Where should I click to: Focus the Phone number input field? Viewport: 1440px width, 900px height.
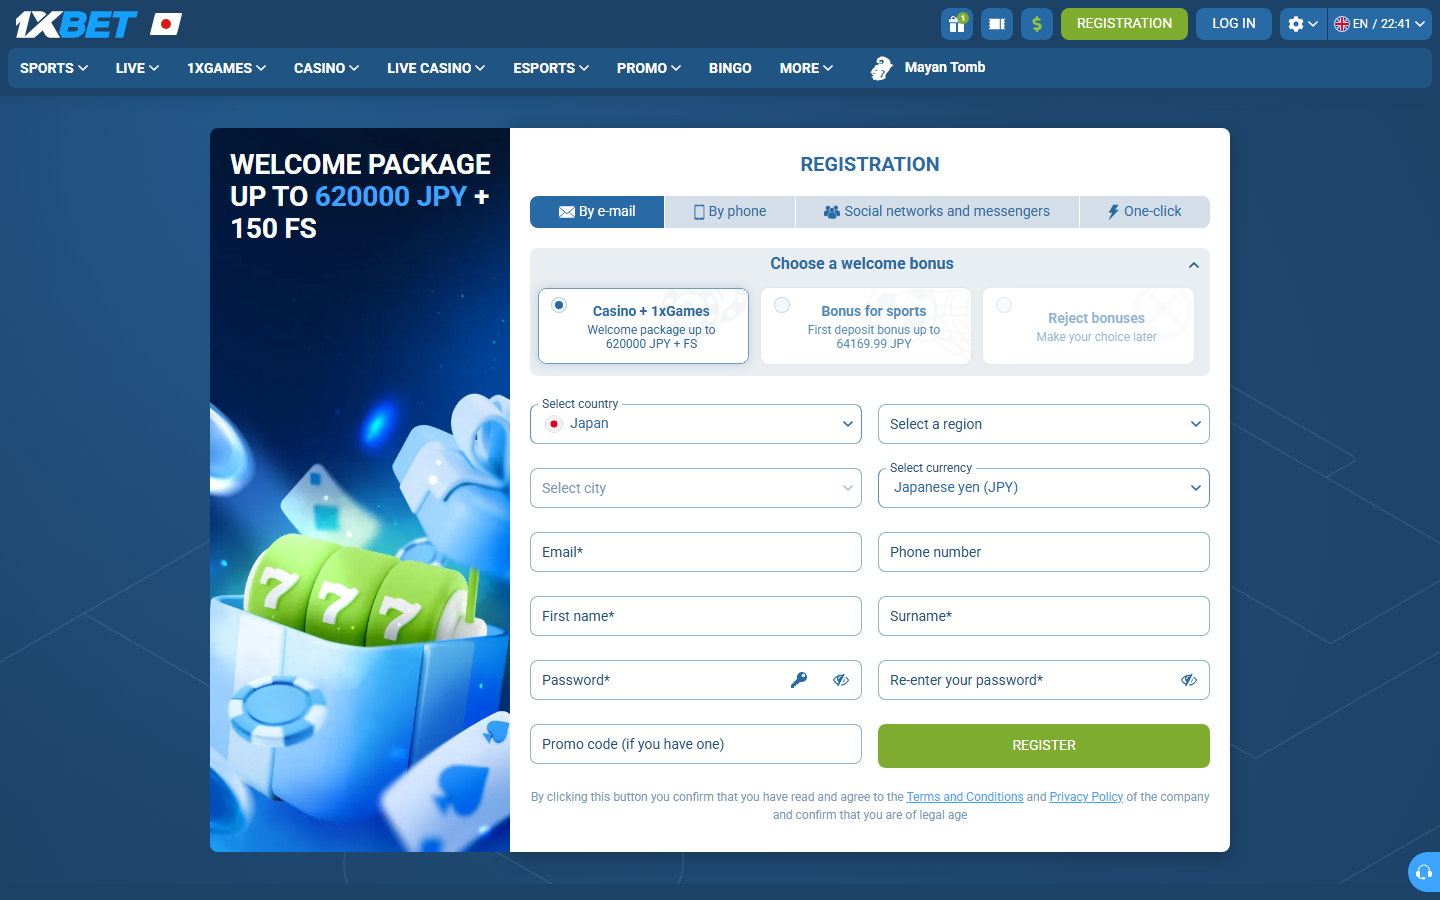point(1044,552)
